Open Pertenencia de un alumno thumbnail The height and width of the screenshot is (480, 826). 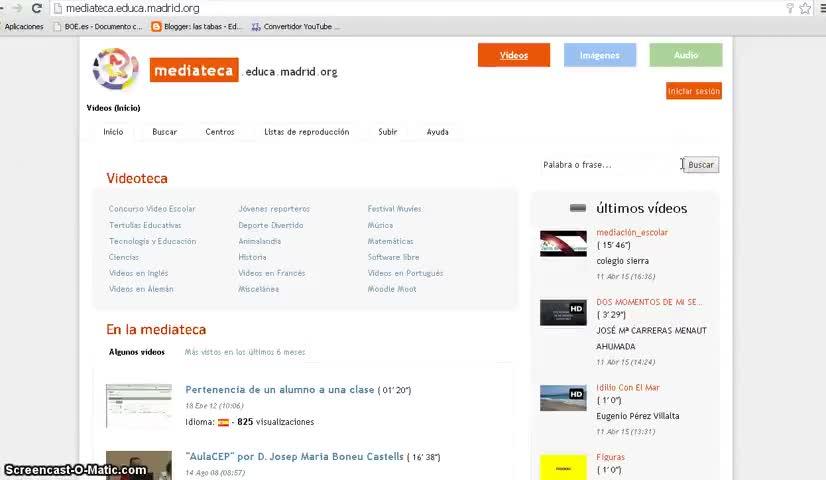[x=139, y=406]
